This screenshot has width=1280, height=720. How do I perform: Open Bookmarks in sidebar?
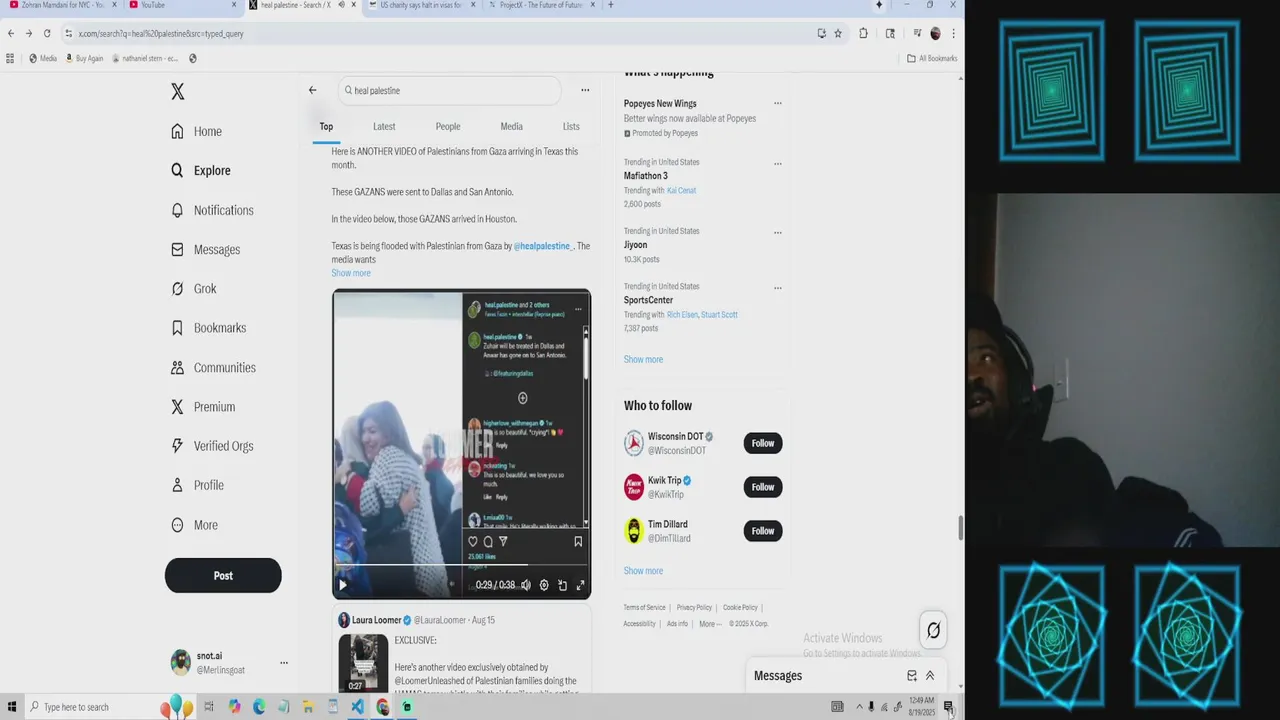(207, 328)
